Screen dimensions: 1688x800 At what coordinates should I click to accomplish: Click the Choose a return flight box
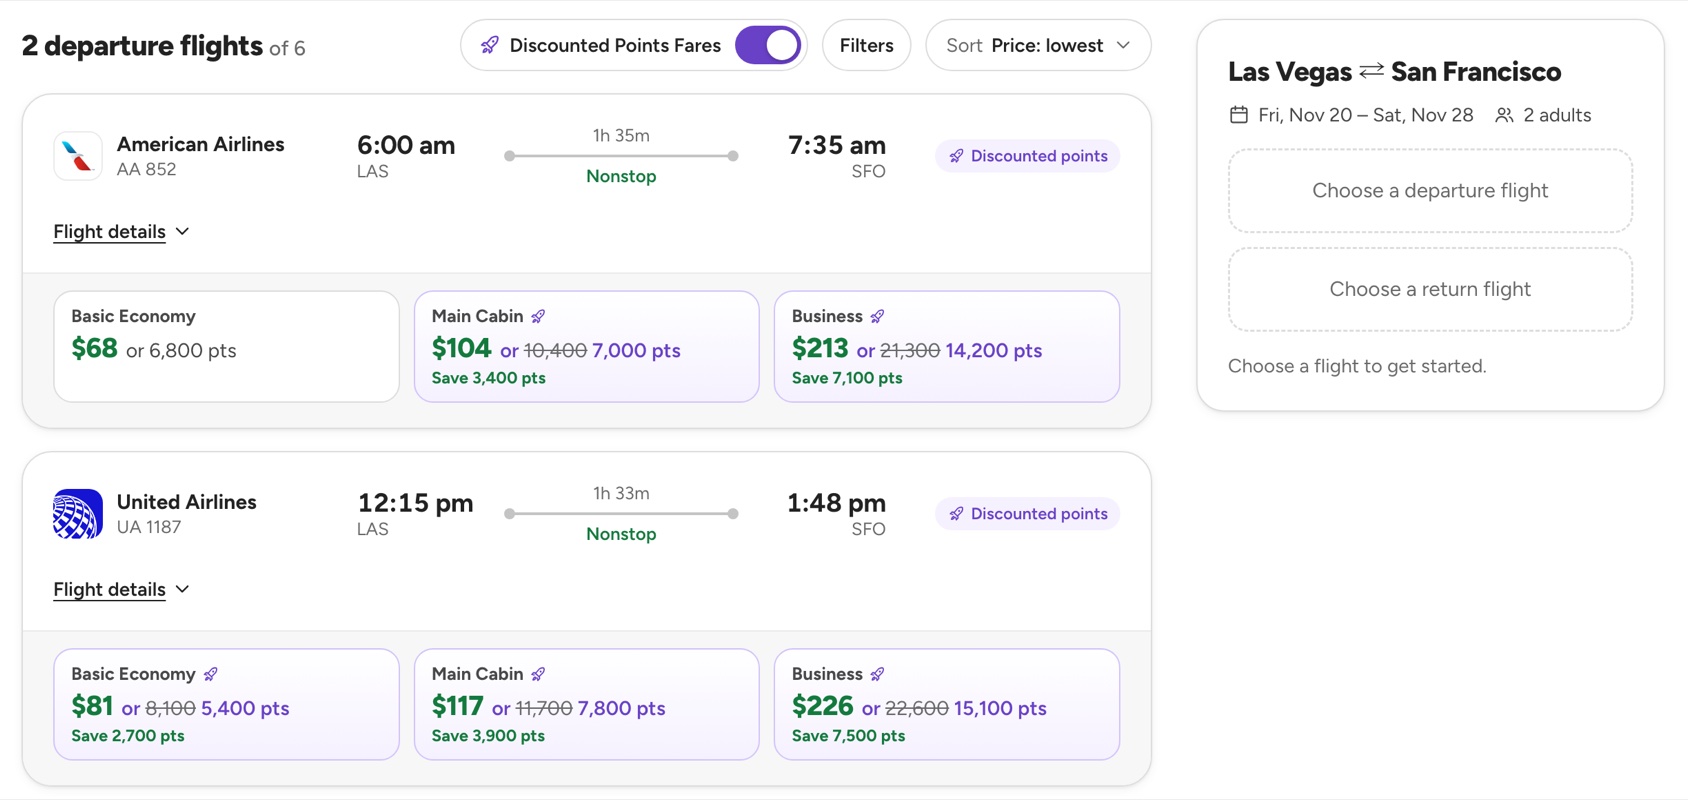pos(1430,290)
